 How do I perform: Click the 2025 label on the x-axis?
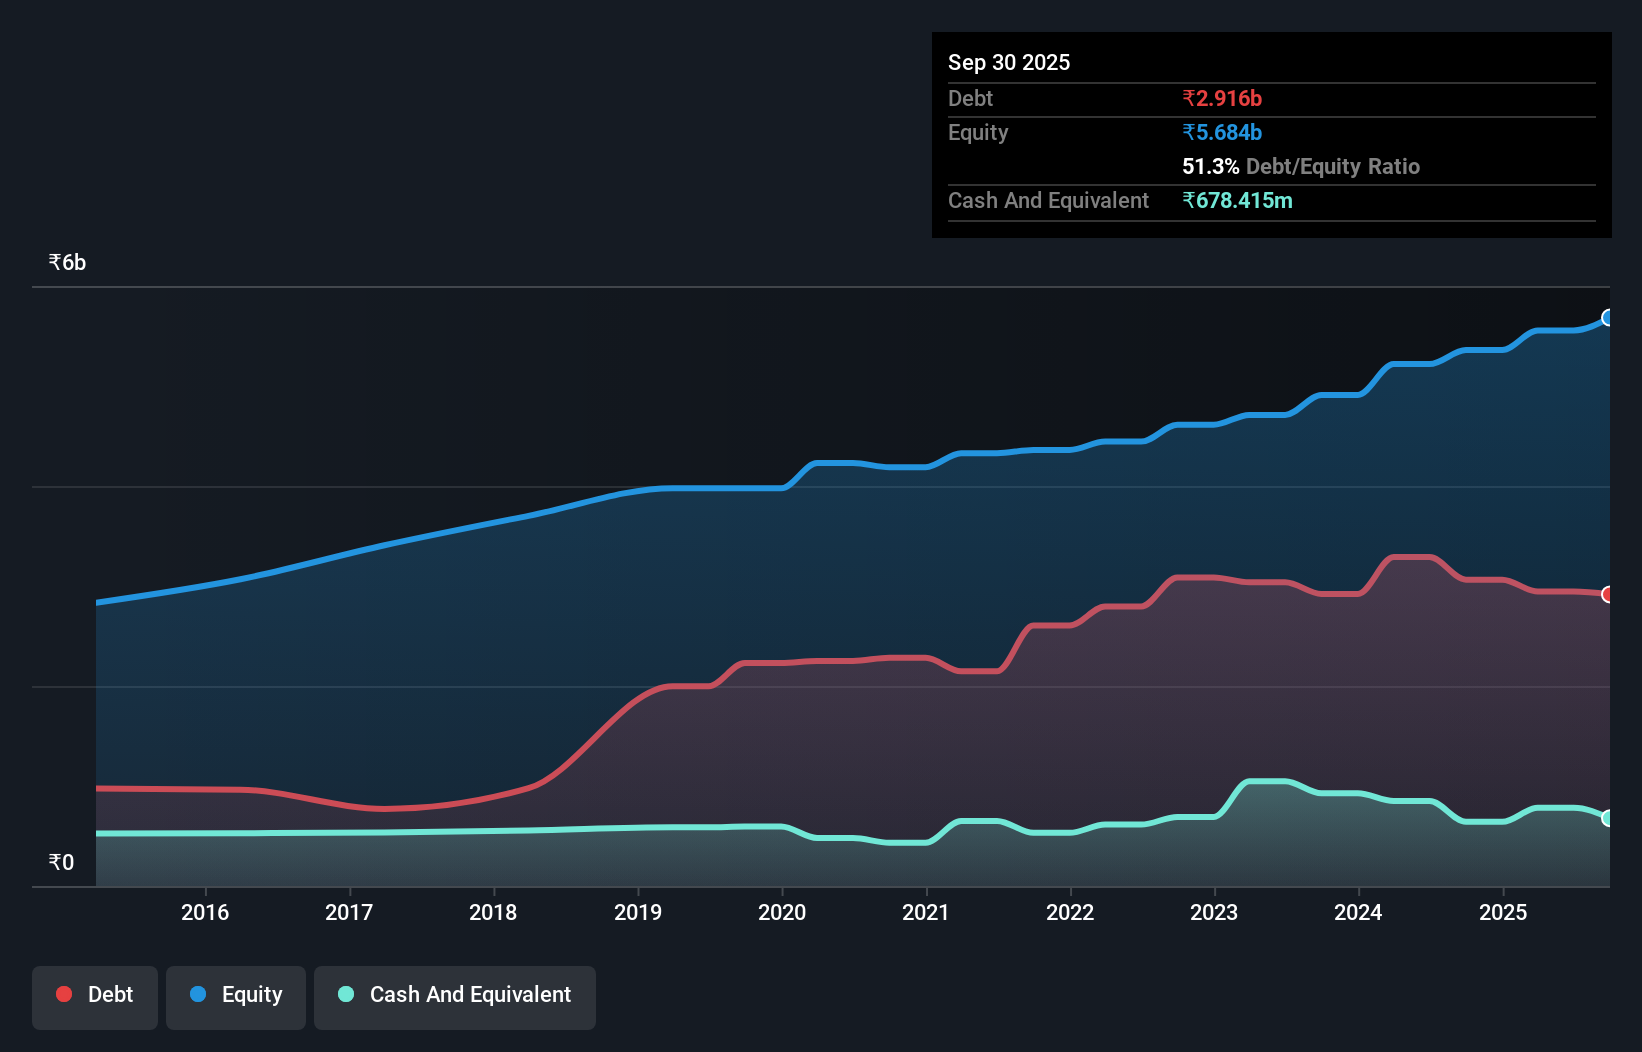point(1505,912)
